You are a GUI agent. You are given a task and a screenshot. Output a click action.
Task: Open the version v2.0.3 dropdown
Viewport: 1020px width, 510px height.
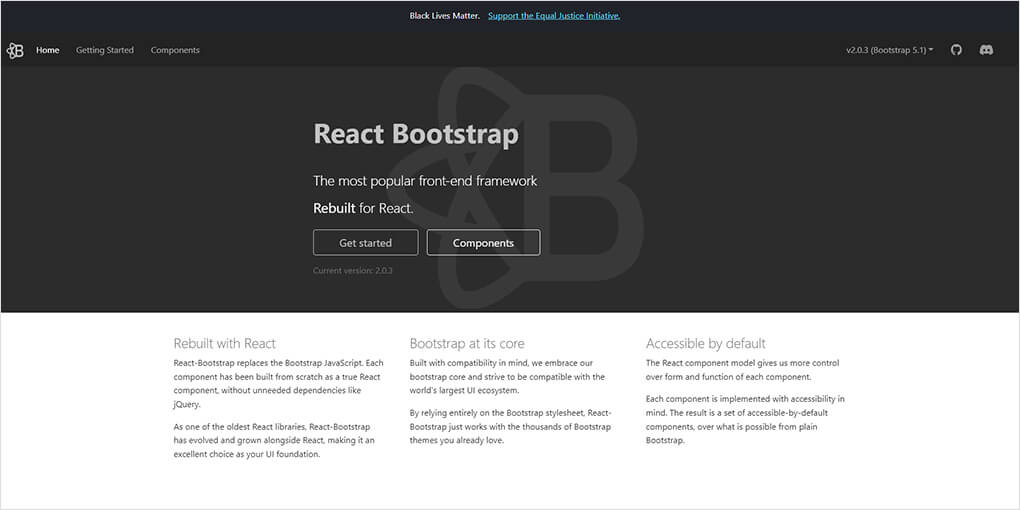(889, 50)
